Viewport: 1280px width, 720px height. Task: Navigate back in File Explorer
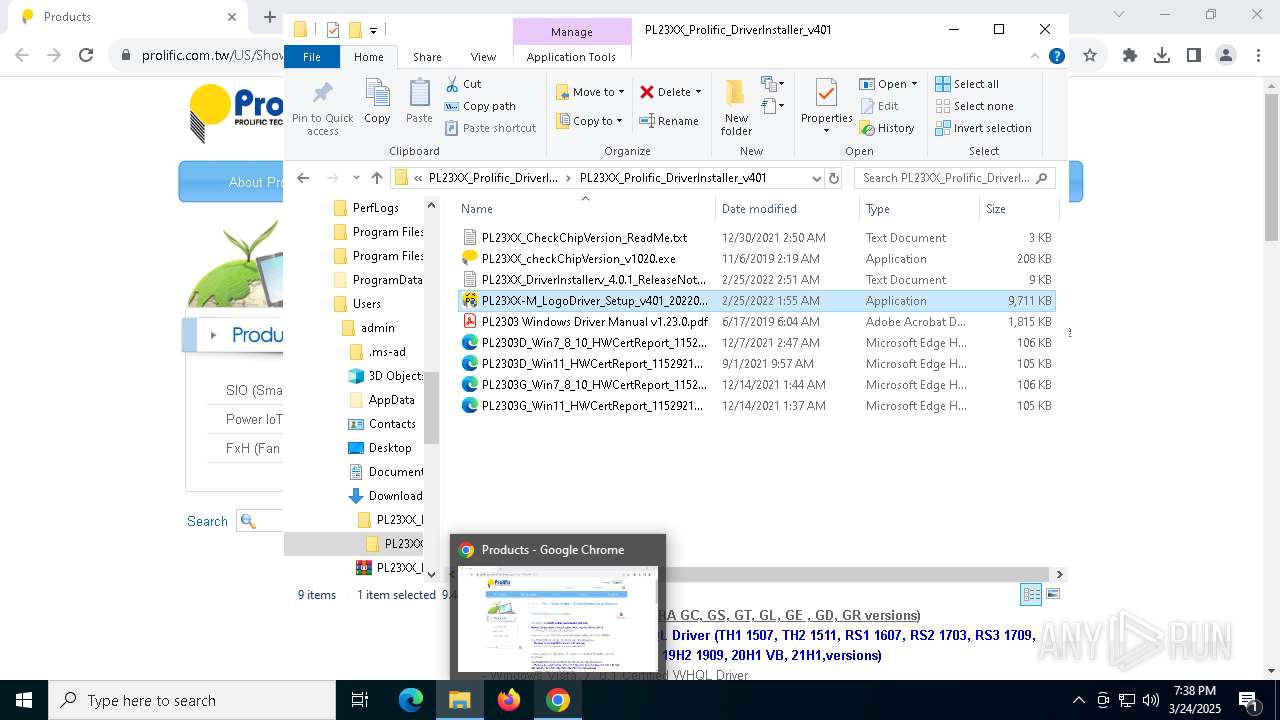pyautogui.click(x=303, y=178)
